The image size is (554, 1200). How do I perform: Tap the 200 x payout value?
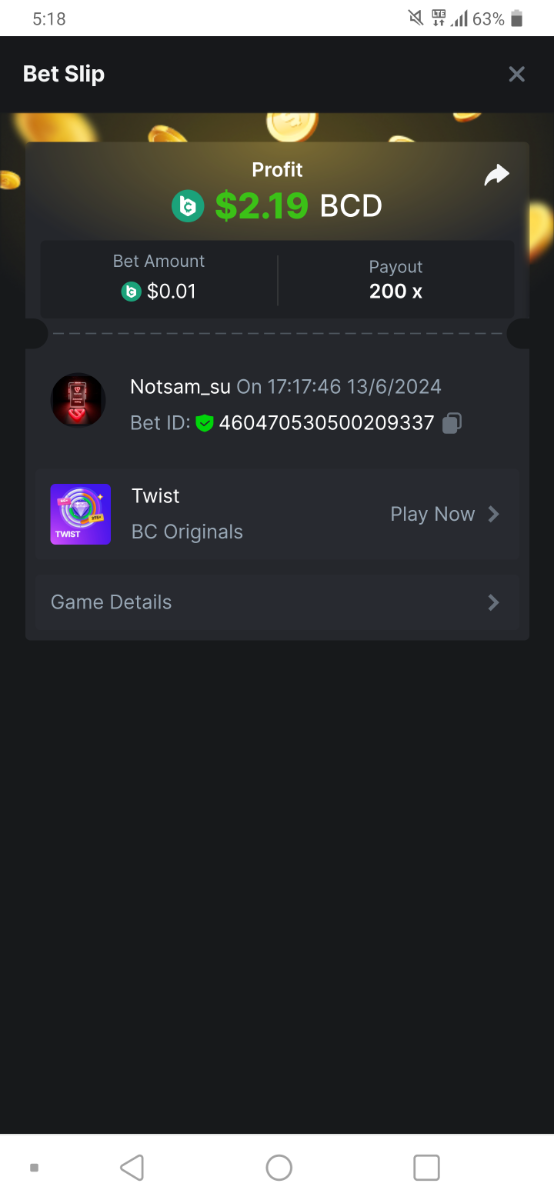click(x=396, y=291)
